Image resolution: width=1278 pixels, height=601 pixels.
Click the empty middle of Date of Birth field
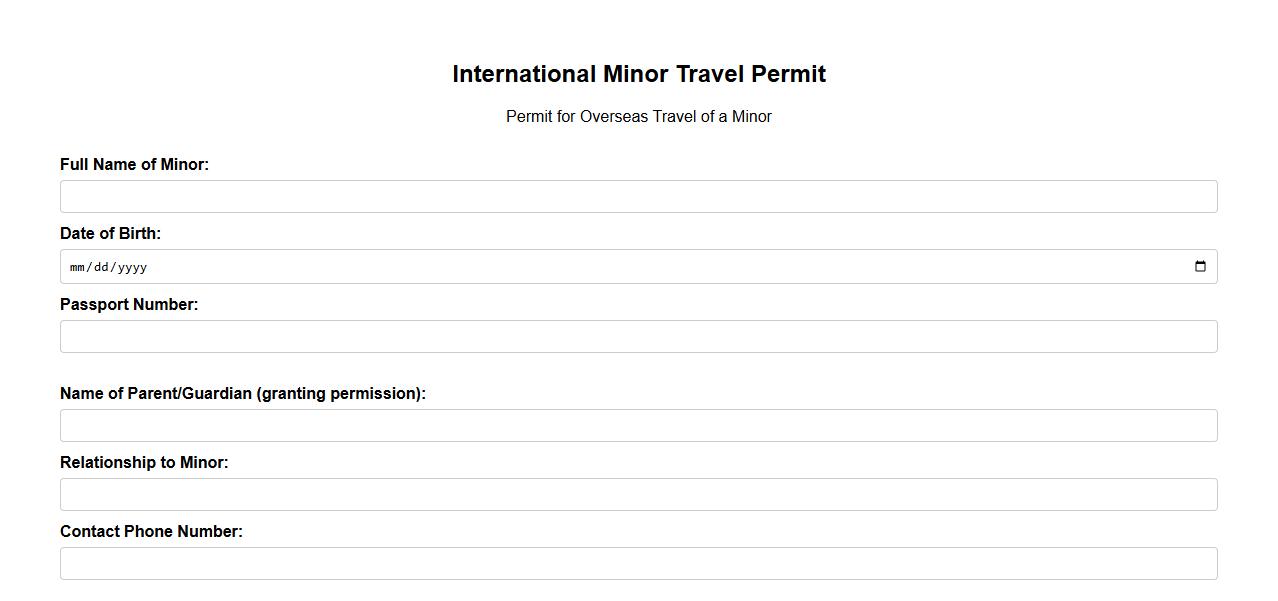pyautogui.click(x=640, y=267)
